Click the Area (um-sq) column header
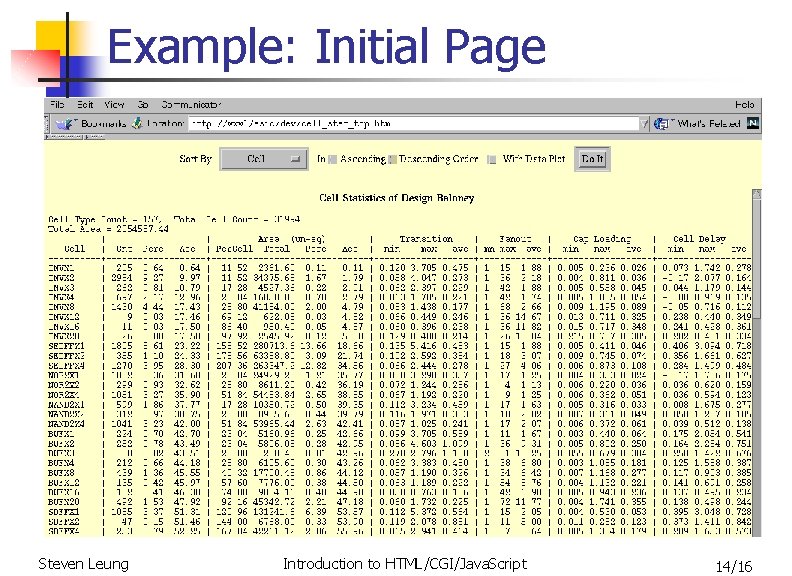Image resolution: width=792 pixels, height=576 pixels. (291, 238)
